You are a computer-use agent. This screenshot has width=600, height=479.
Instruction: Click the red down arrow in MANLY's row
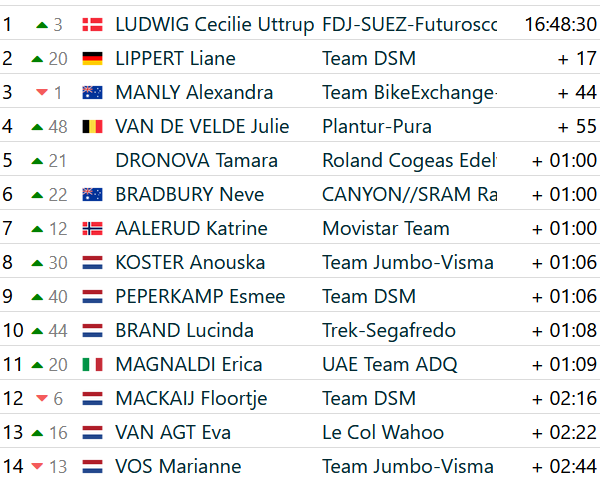tap(42, 92)
